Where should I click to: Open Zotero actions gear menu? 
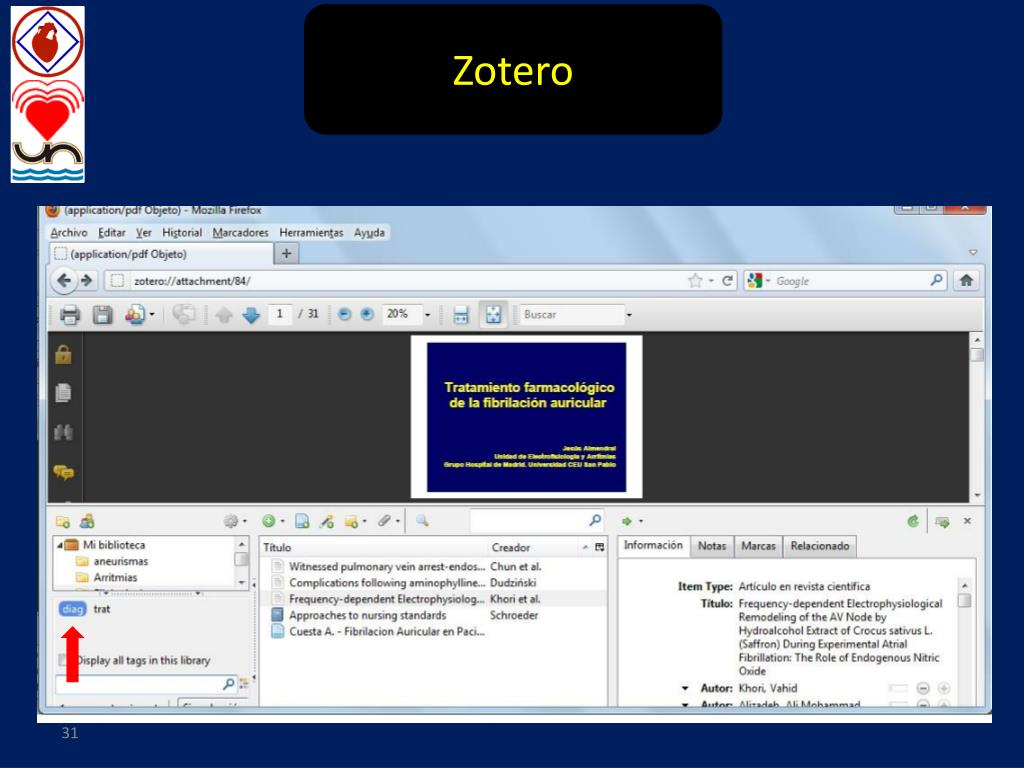tap(234, 521)
